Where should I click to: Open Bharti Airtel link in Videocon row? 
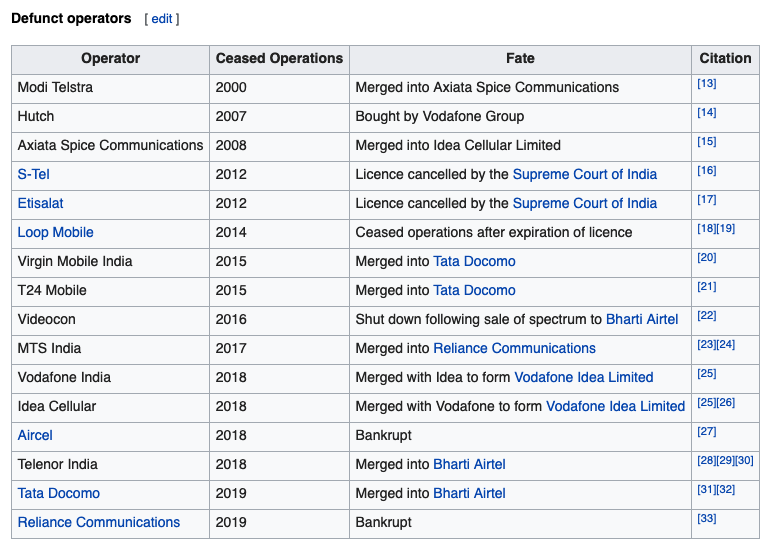(x=642, y=319)
